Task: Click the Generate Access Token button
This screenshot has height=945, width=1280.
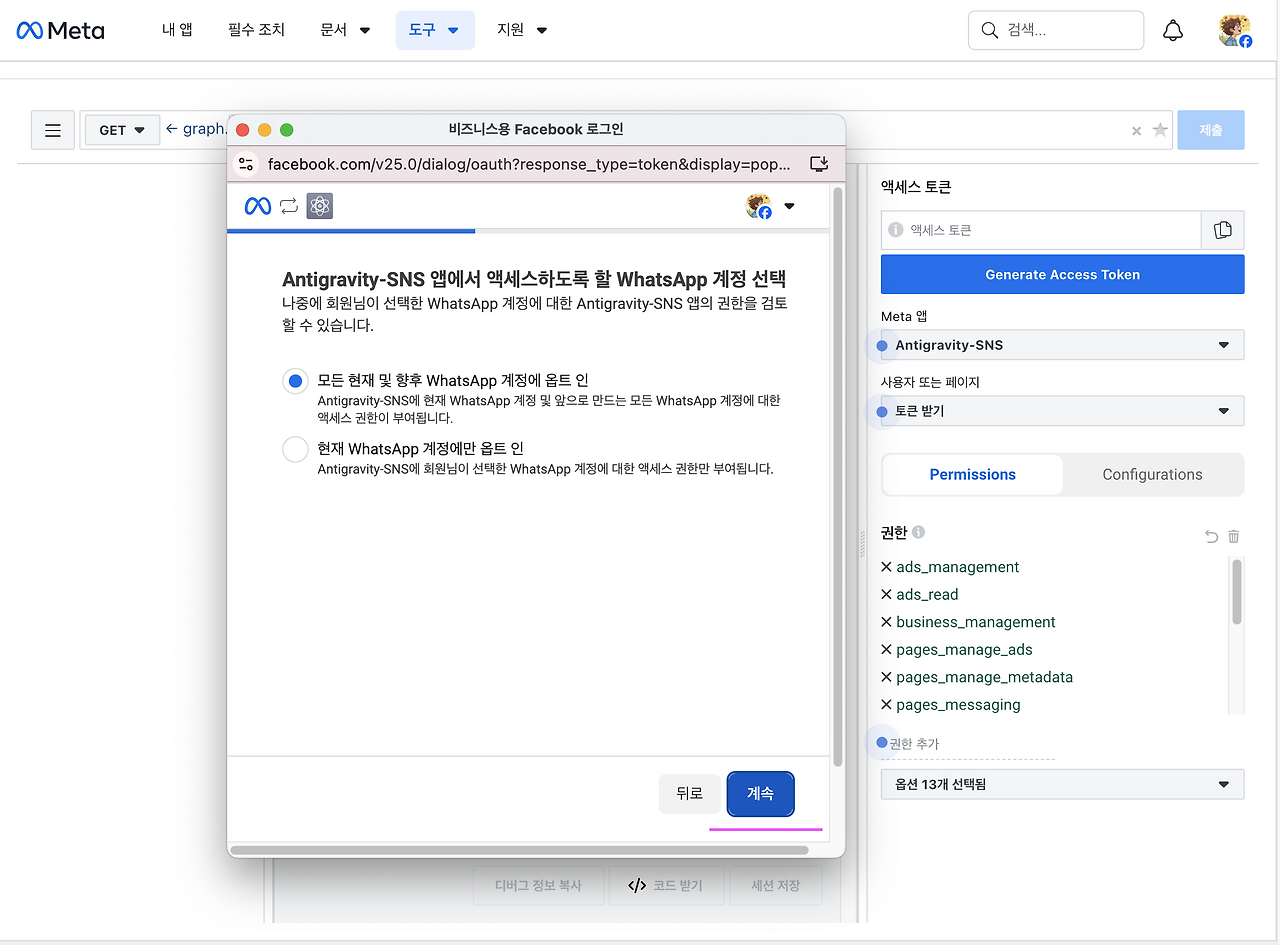Action: tap(1063, 274)
